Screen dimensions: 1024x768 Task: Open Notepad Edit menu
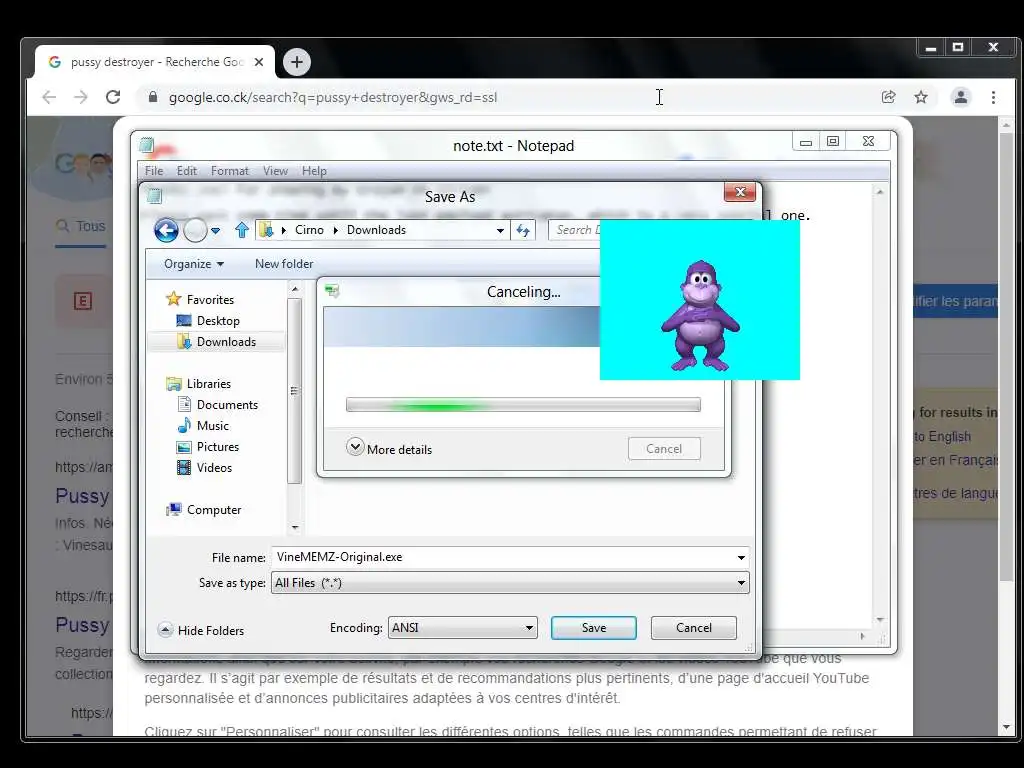click(x=187, y=170)
